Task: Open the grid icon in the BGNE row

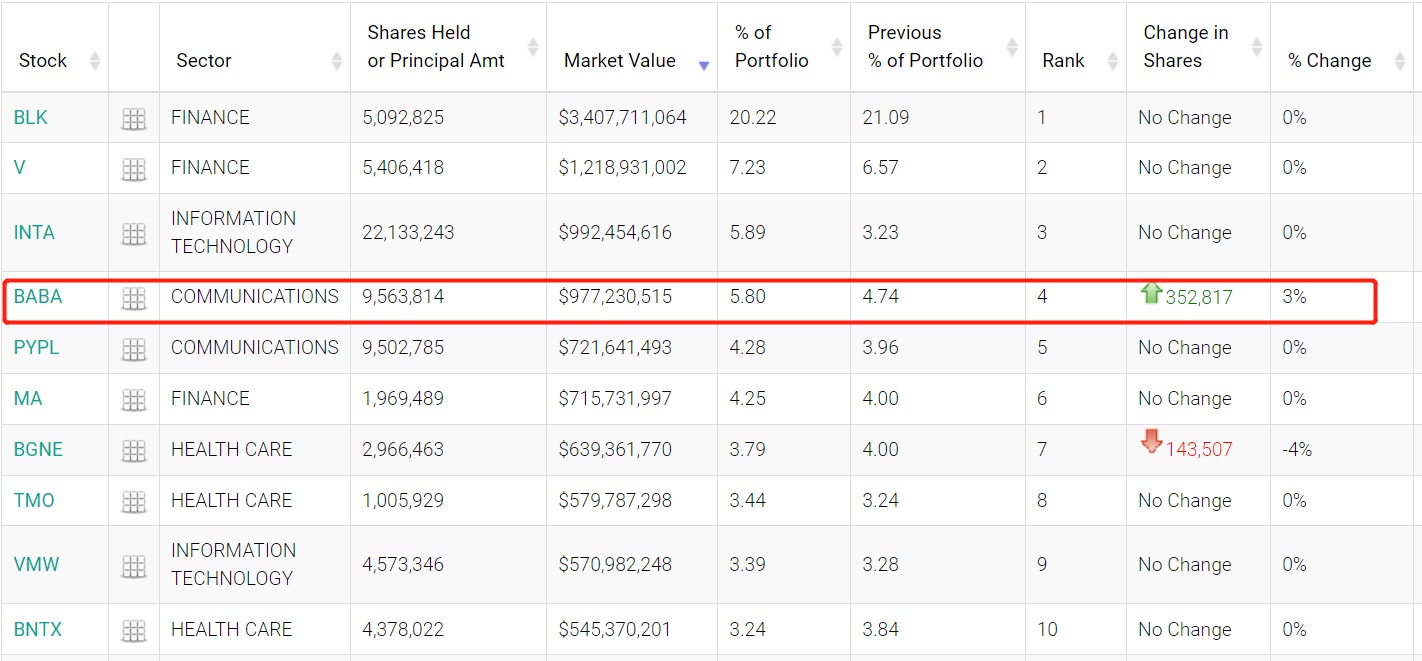Action: (x=133, y=451)
